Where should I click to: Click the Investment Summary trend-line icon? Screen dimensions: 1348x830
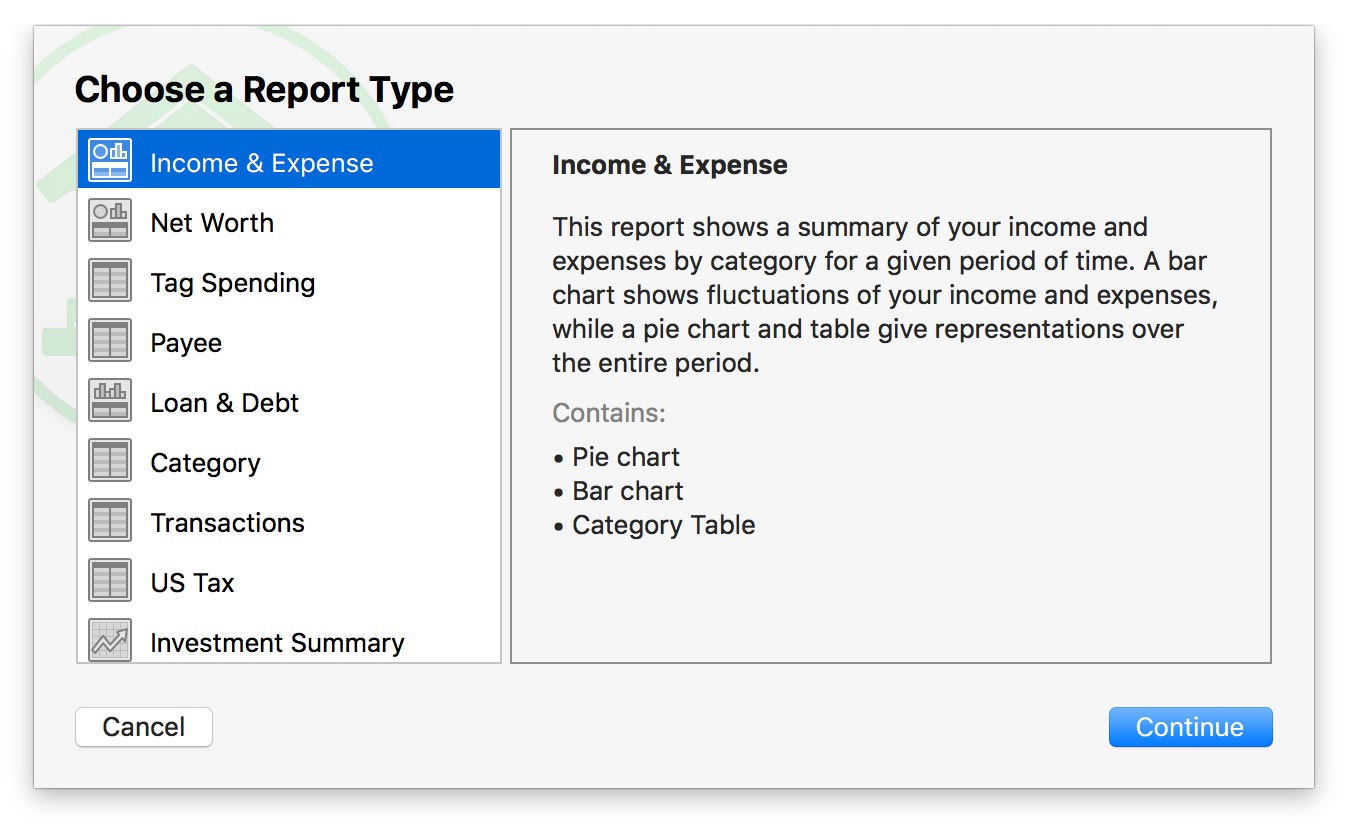point(110,640)
